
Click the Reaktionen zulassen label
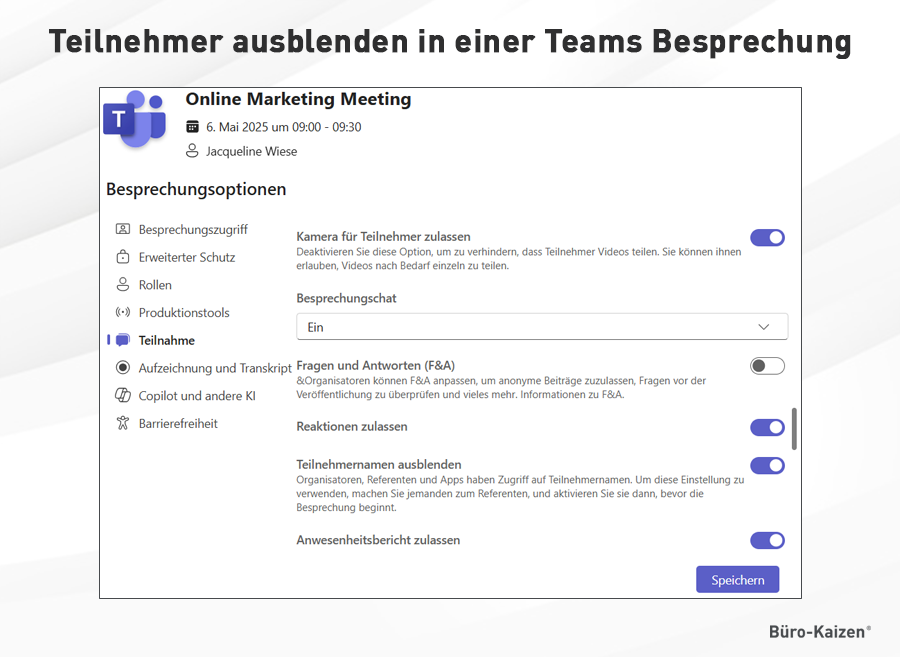coord(352,426)
